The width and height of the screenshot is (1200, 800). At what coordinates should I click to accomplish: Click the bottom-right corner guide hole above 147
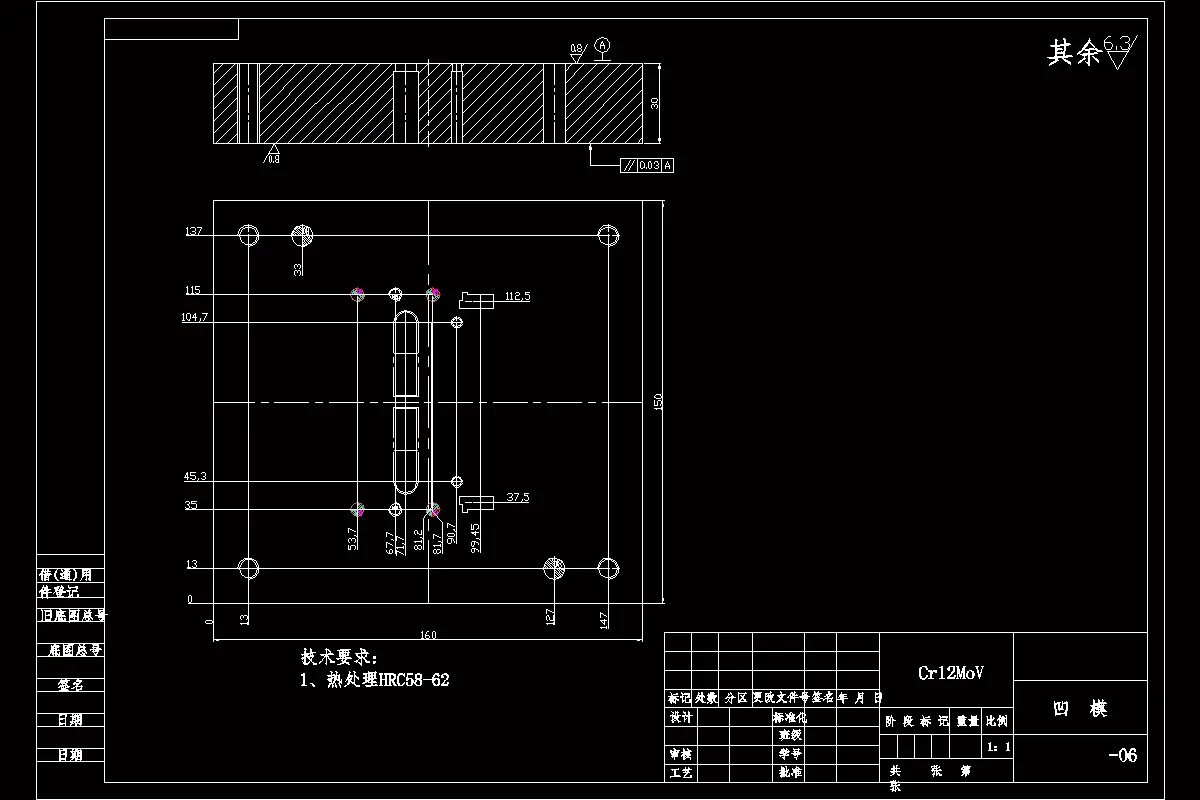coord(608,568)
